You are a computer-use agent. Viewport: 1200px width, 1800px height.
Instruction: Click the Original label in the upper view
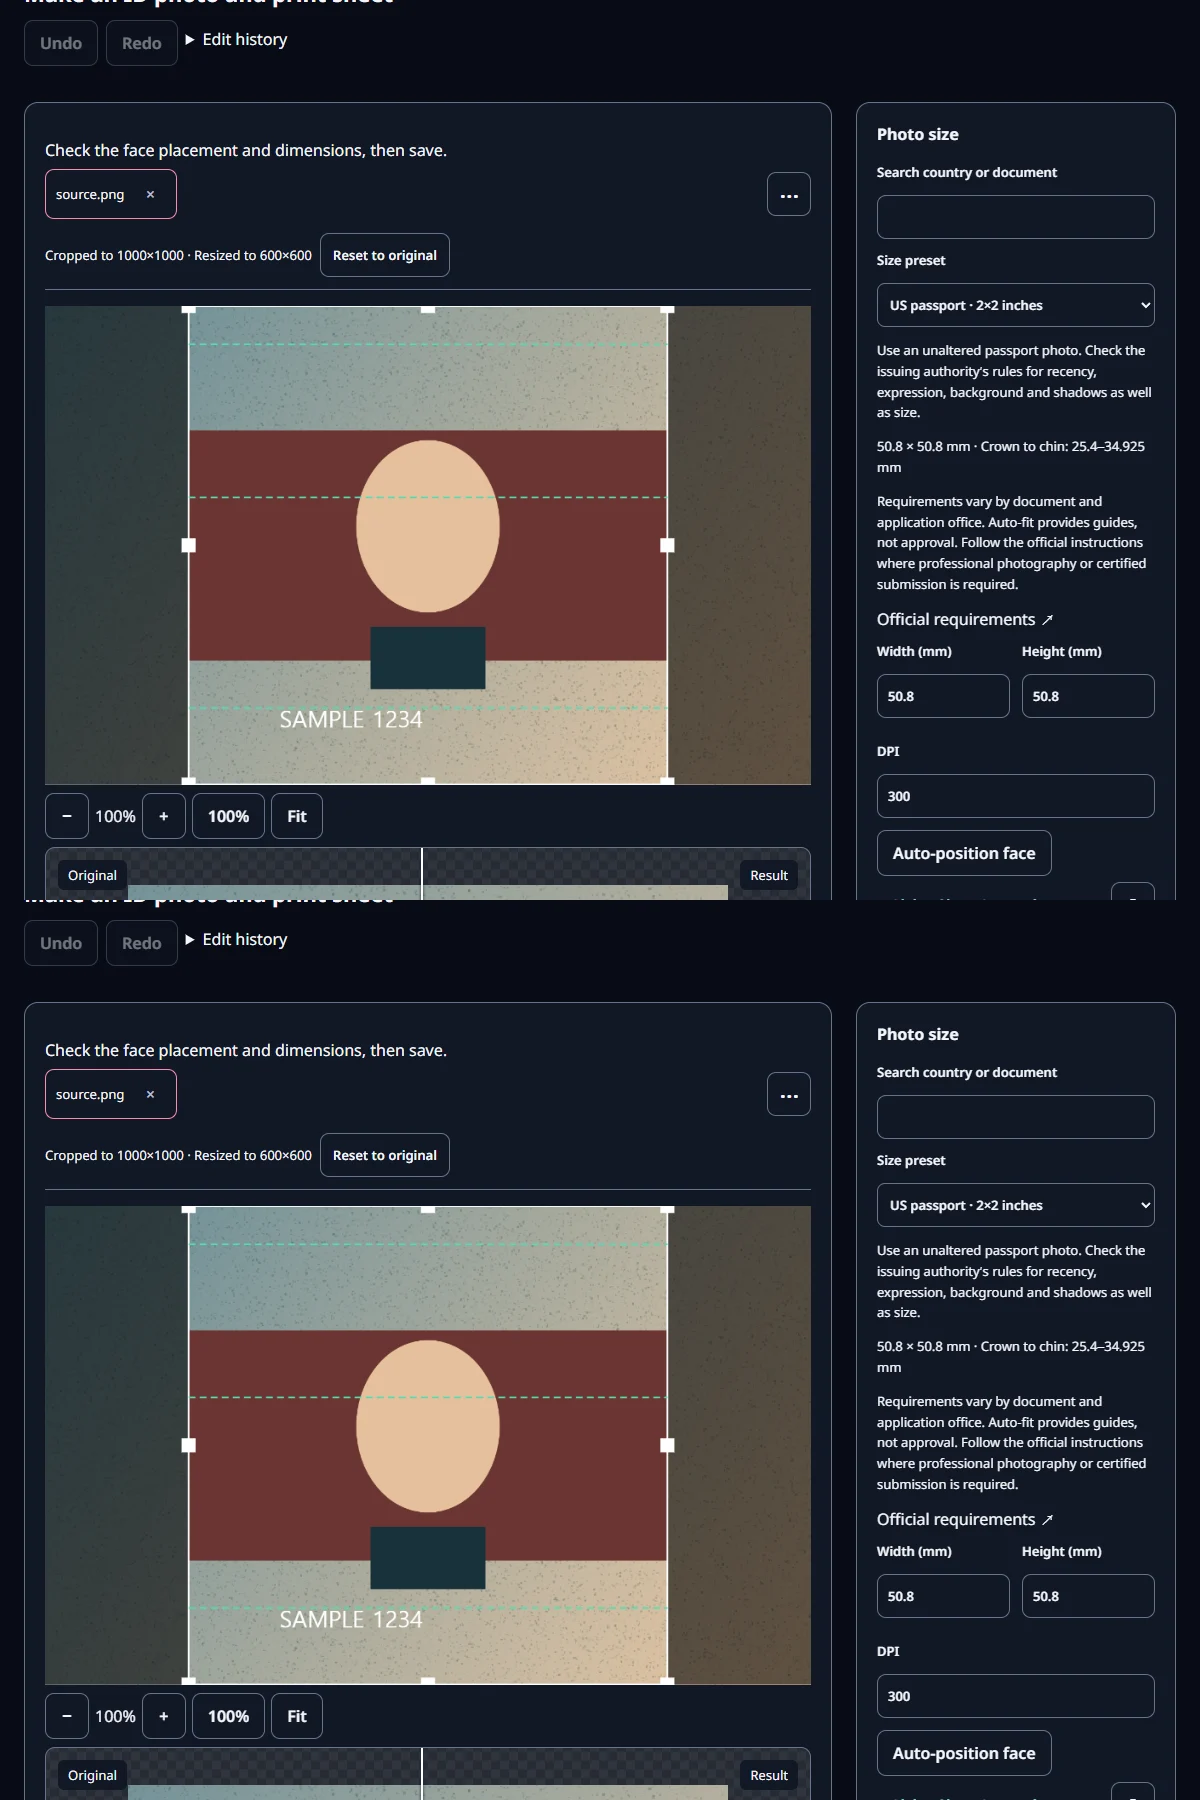point(92,875)
